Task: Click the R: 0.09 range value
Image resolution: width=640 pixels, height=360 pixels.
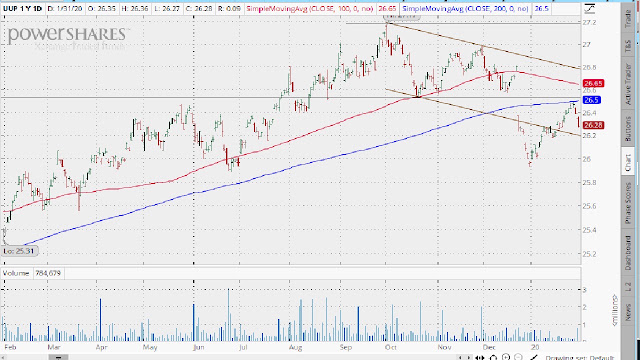Action: click(x=230, y=8)
